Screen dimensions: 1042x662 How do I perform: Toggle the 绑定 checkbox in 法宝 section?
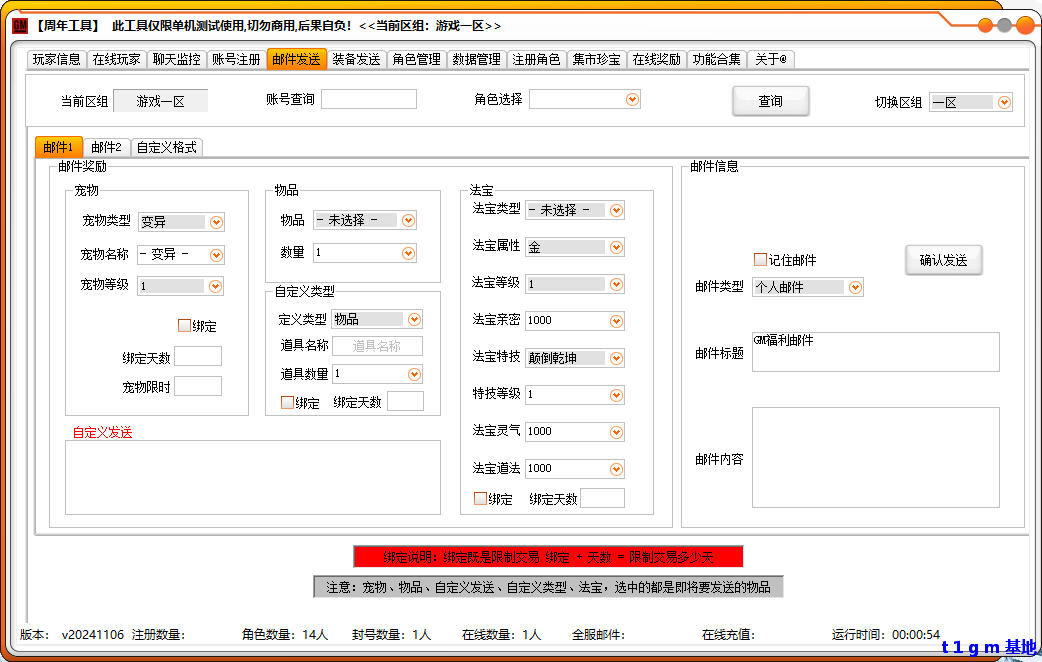tap(480, 499)
